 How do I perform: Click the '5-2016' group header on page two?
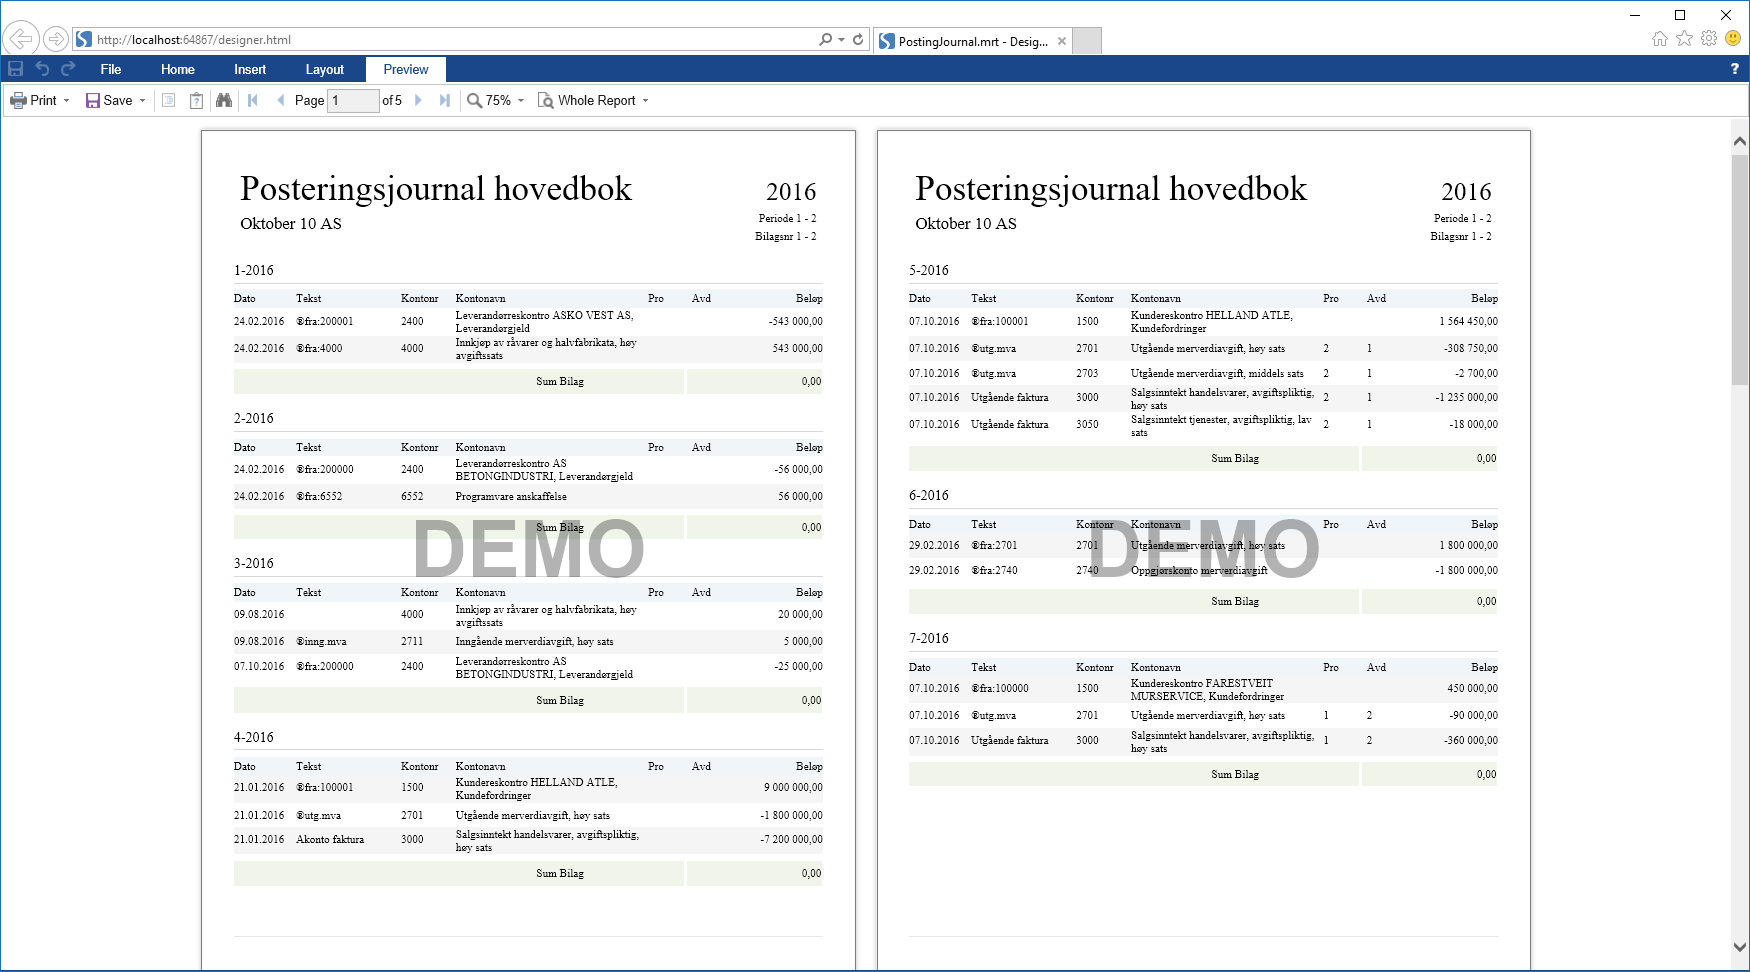click(929, 271)
